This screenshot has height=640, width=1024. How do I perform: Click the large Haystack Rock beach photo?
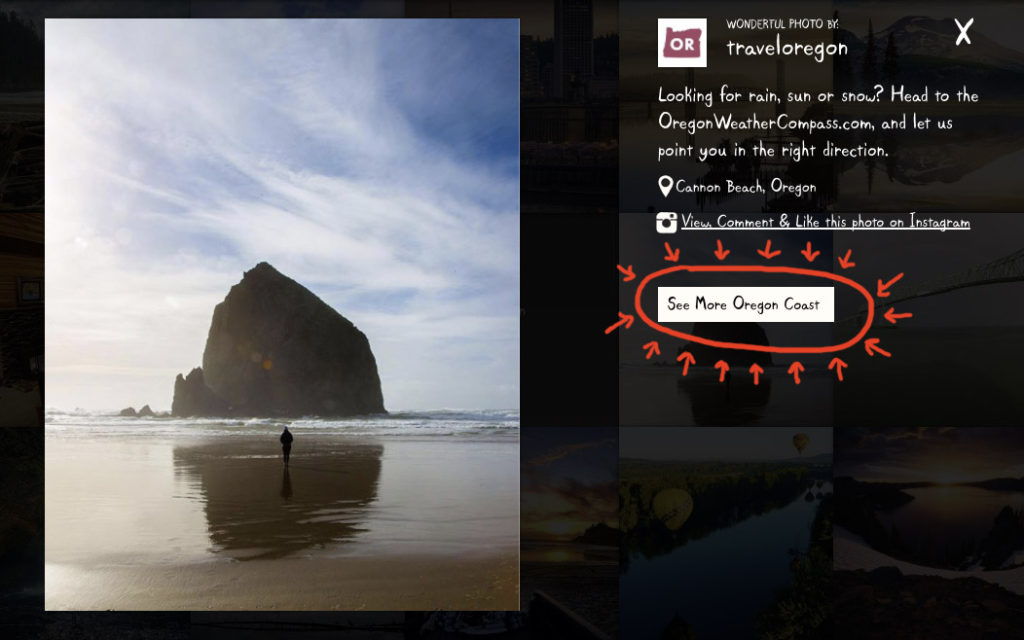(282, 314)
